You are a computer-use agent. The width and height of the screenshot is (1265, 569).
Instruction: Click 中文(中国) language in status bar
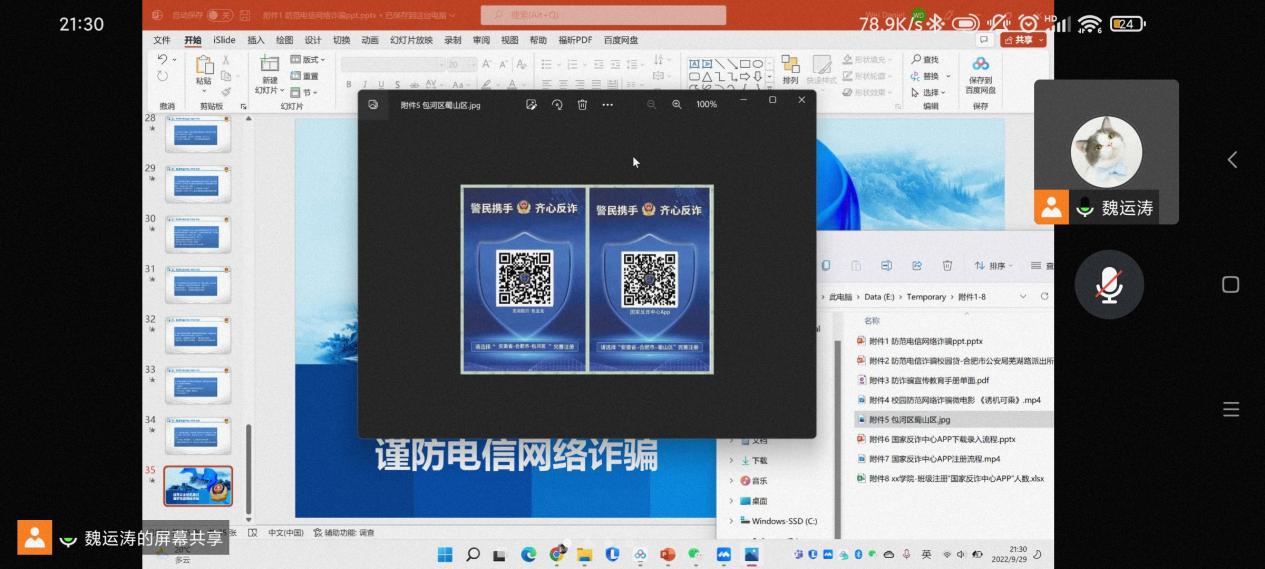[285, 533]
